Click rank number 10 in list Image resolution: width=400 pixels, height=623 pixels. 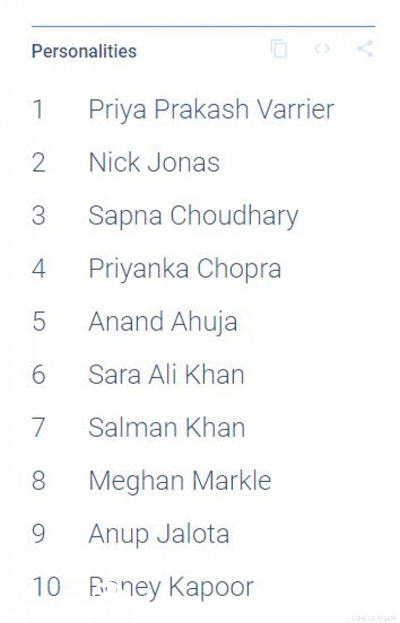pyautogui.click(x=46, y=587)
